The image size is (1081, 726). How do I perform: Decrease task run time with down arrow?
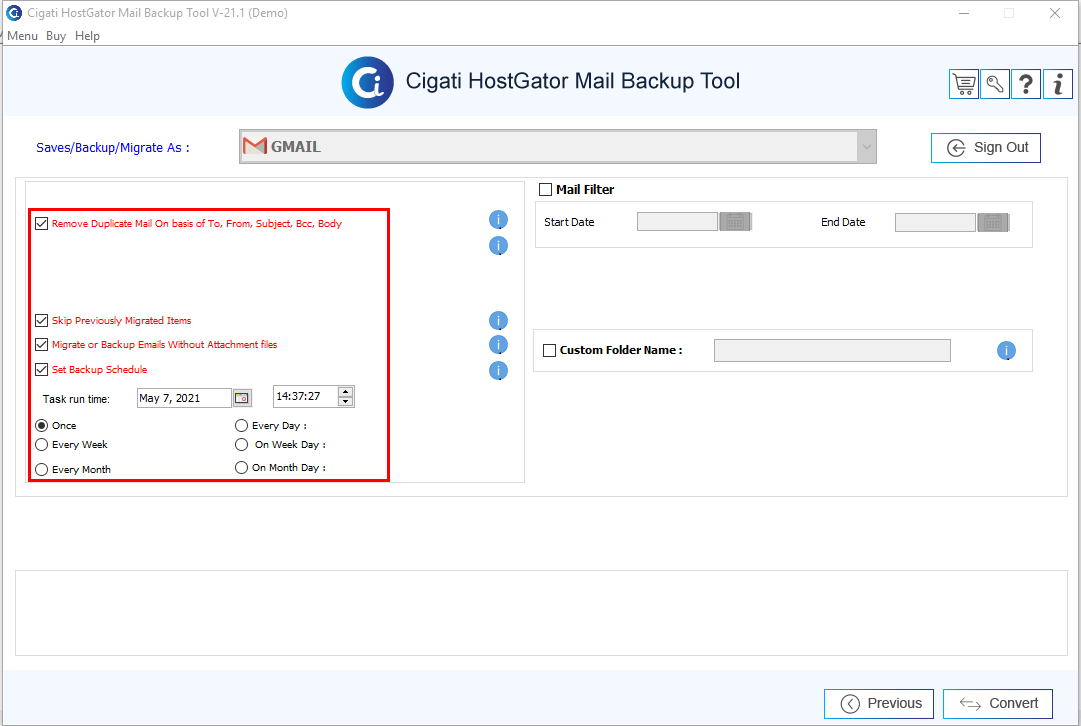(345, 401)
